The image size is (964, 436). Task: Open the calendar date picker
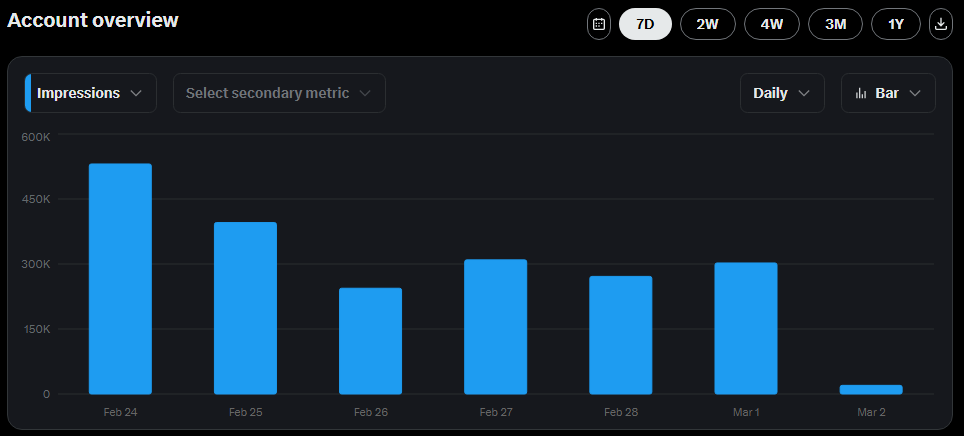(598, 24)
